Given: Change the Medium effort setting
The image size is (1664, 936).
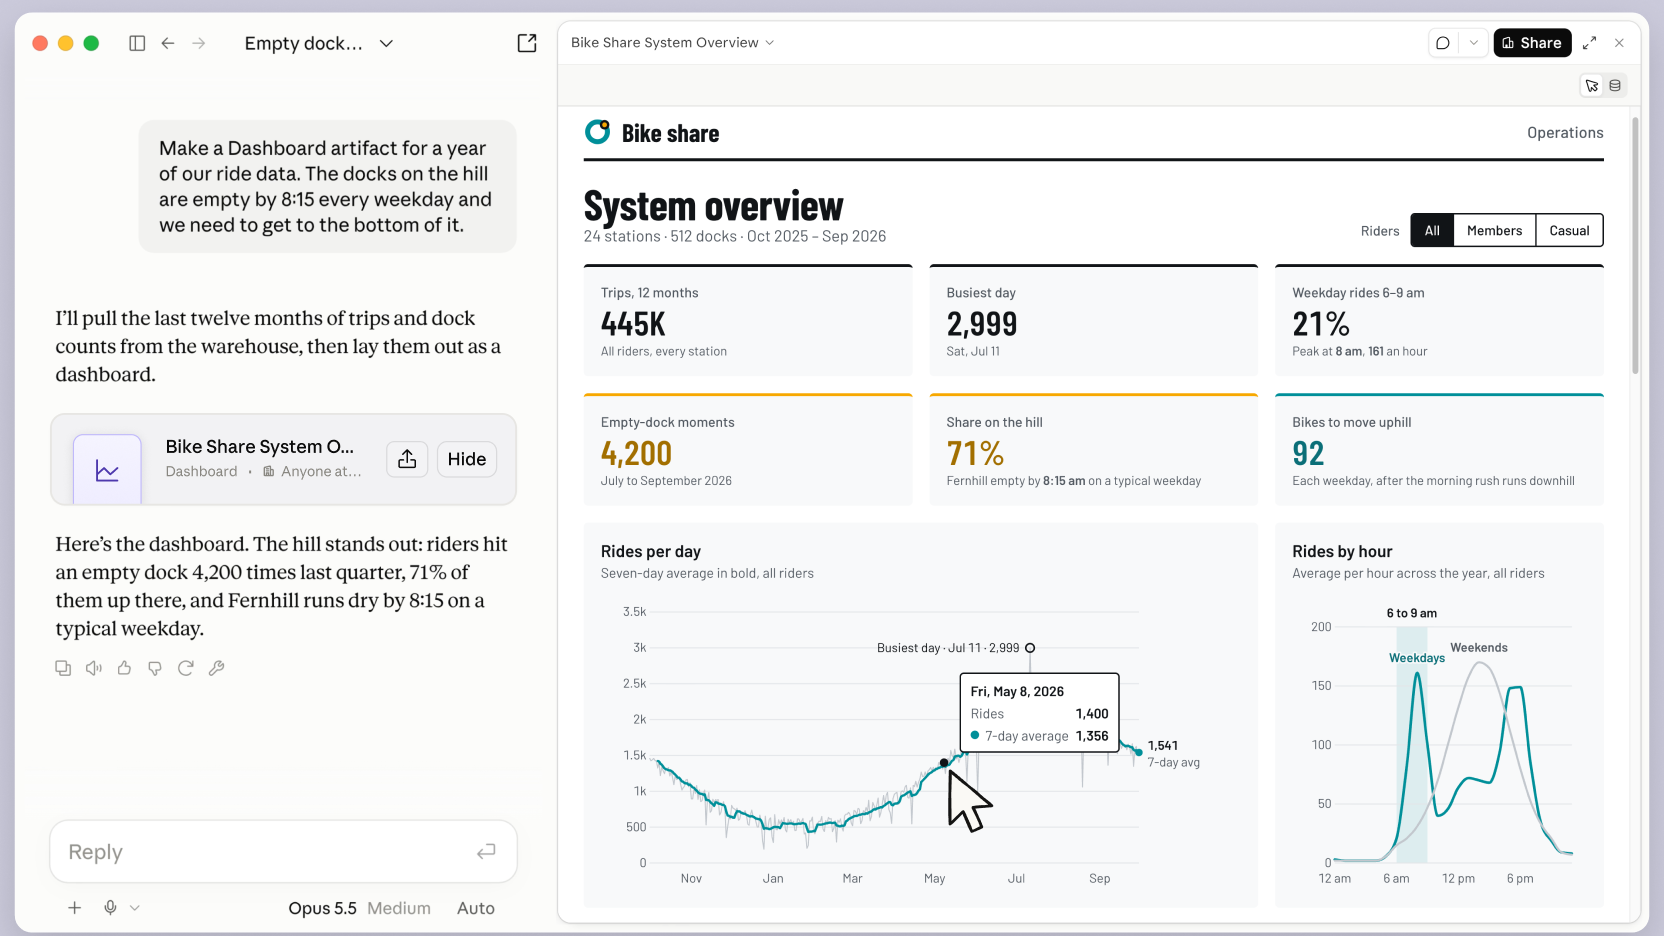Looking at the screenshot, I should pos(399,908).
